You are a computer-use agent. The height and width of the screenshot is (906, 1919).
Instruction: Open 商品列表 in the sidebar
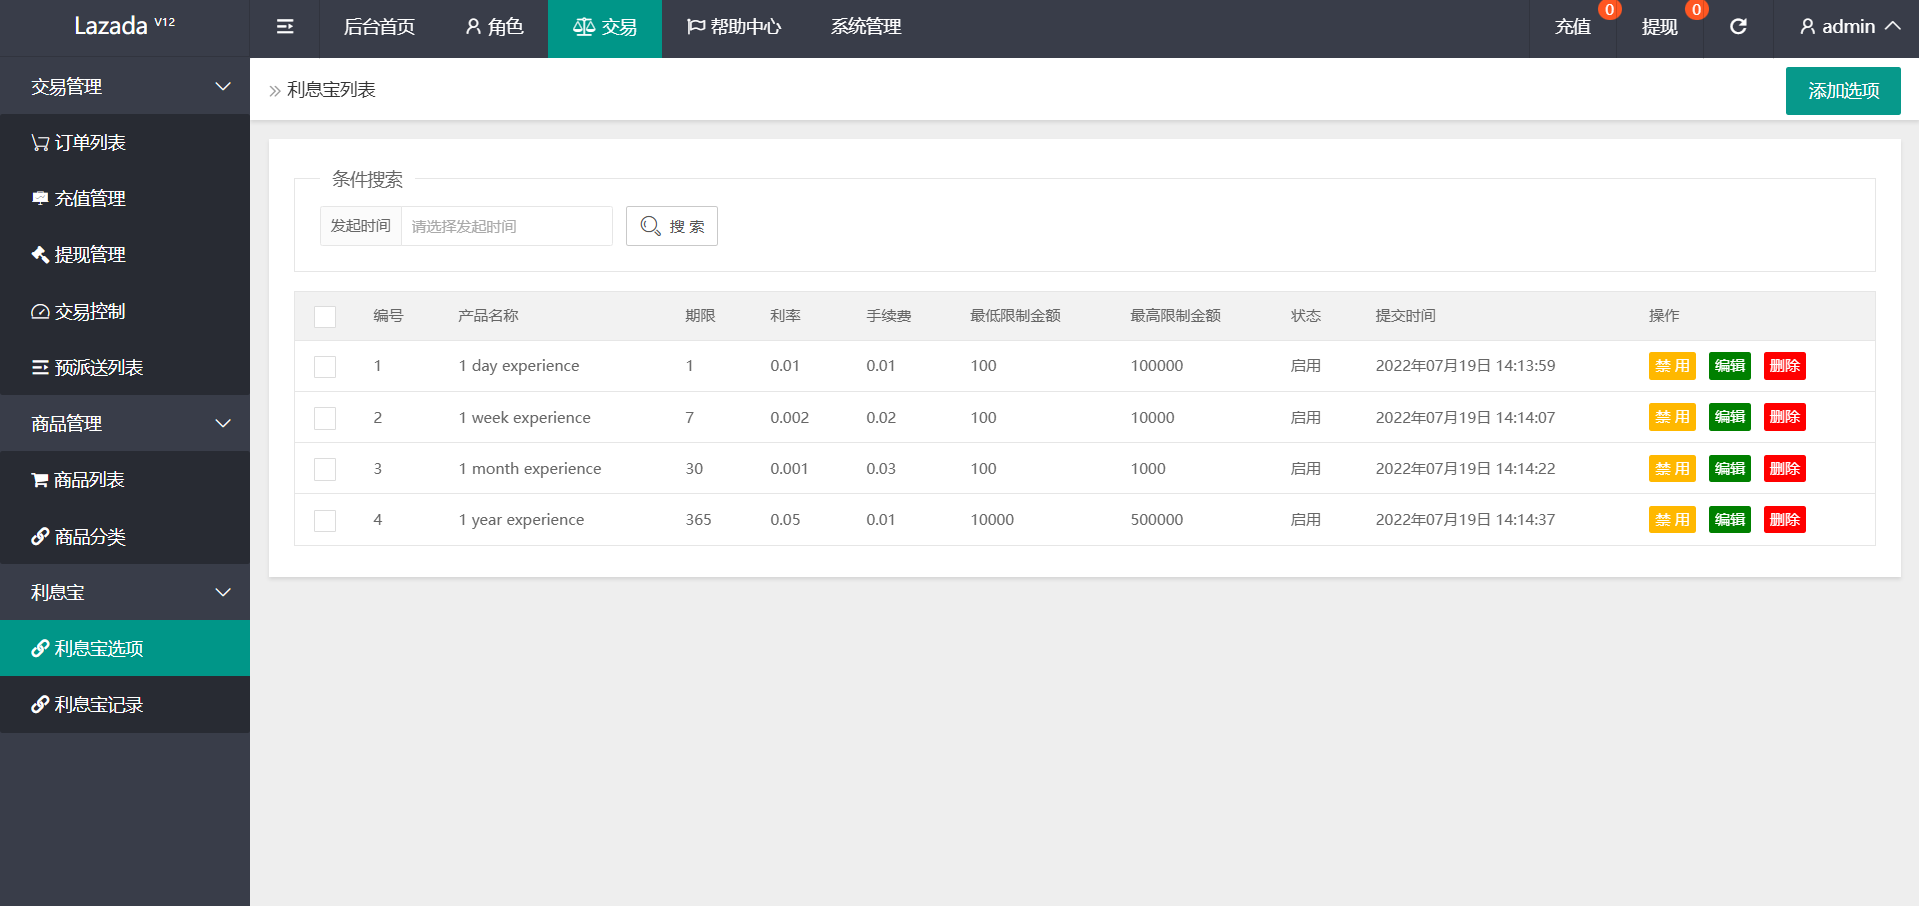pyautogui.click(x=125, y=480)
